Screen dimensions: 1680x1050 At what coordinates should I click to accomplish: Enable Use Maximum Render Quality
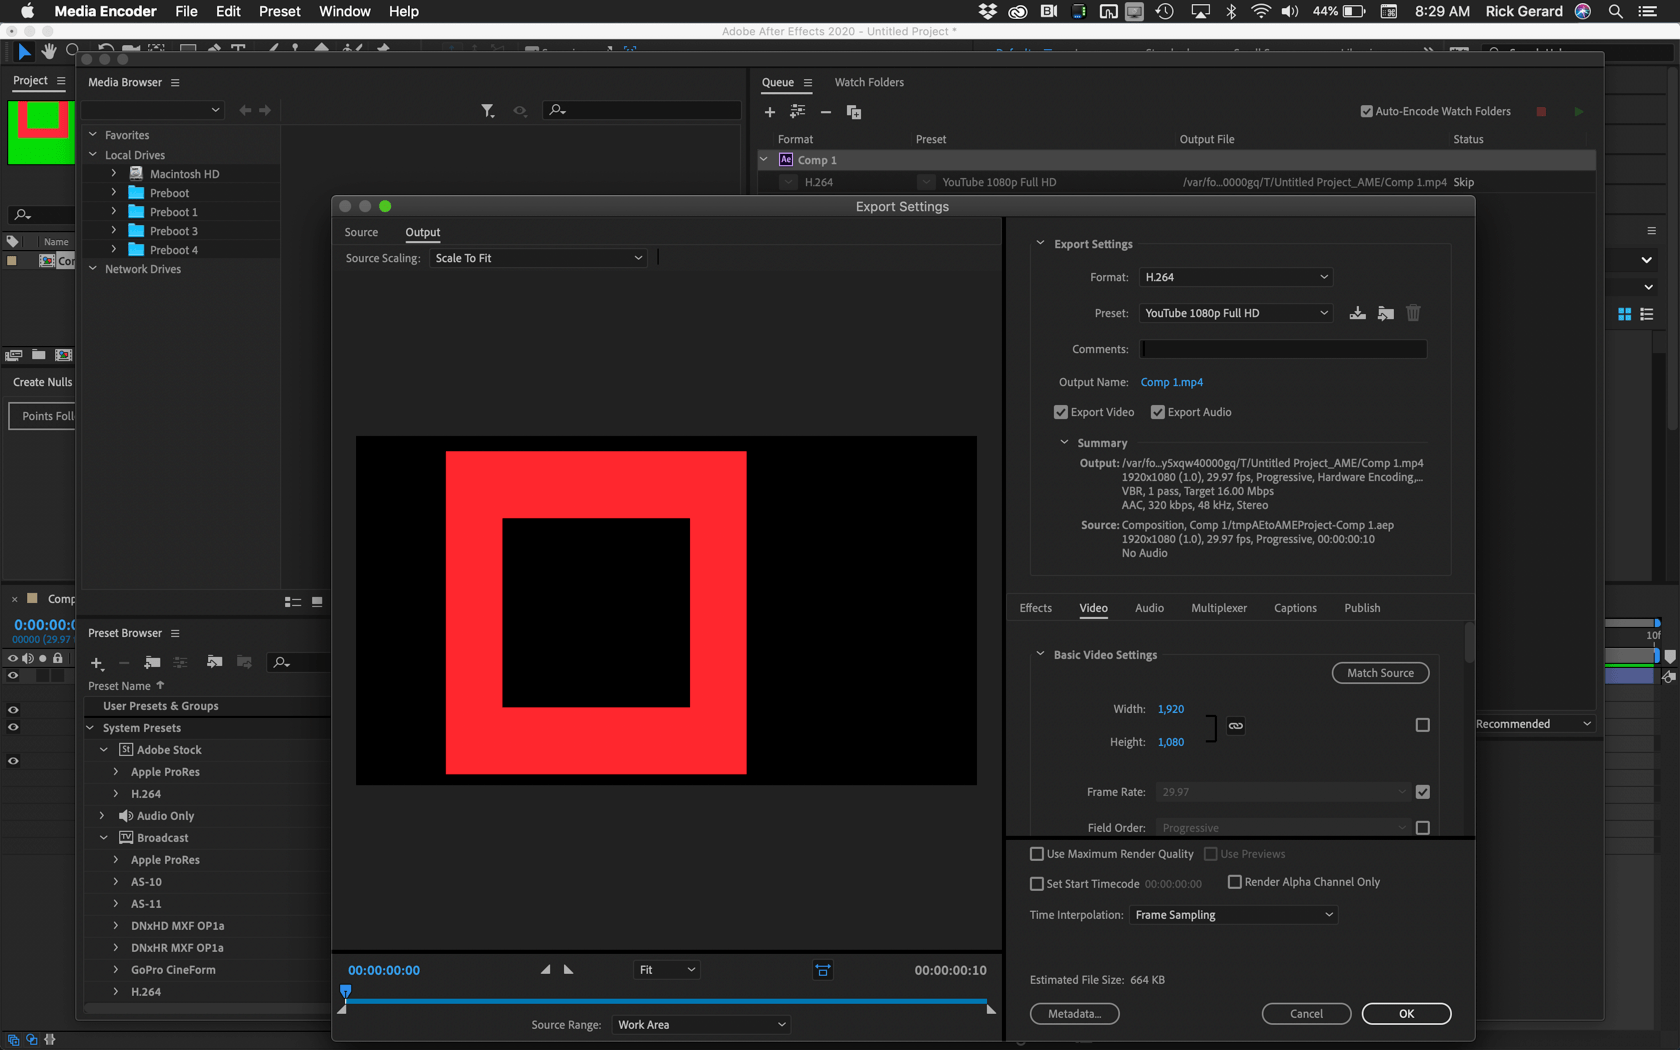coord(1037,854)
